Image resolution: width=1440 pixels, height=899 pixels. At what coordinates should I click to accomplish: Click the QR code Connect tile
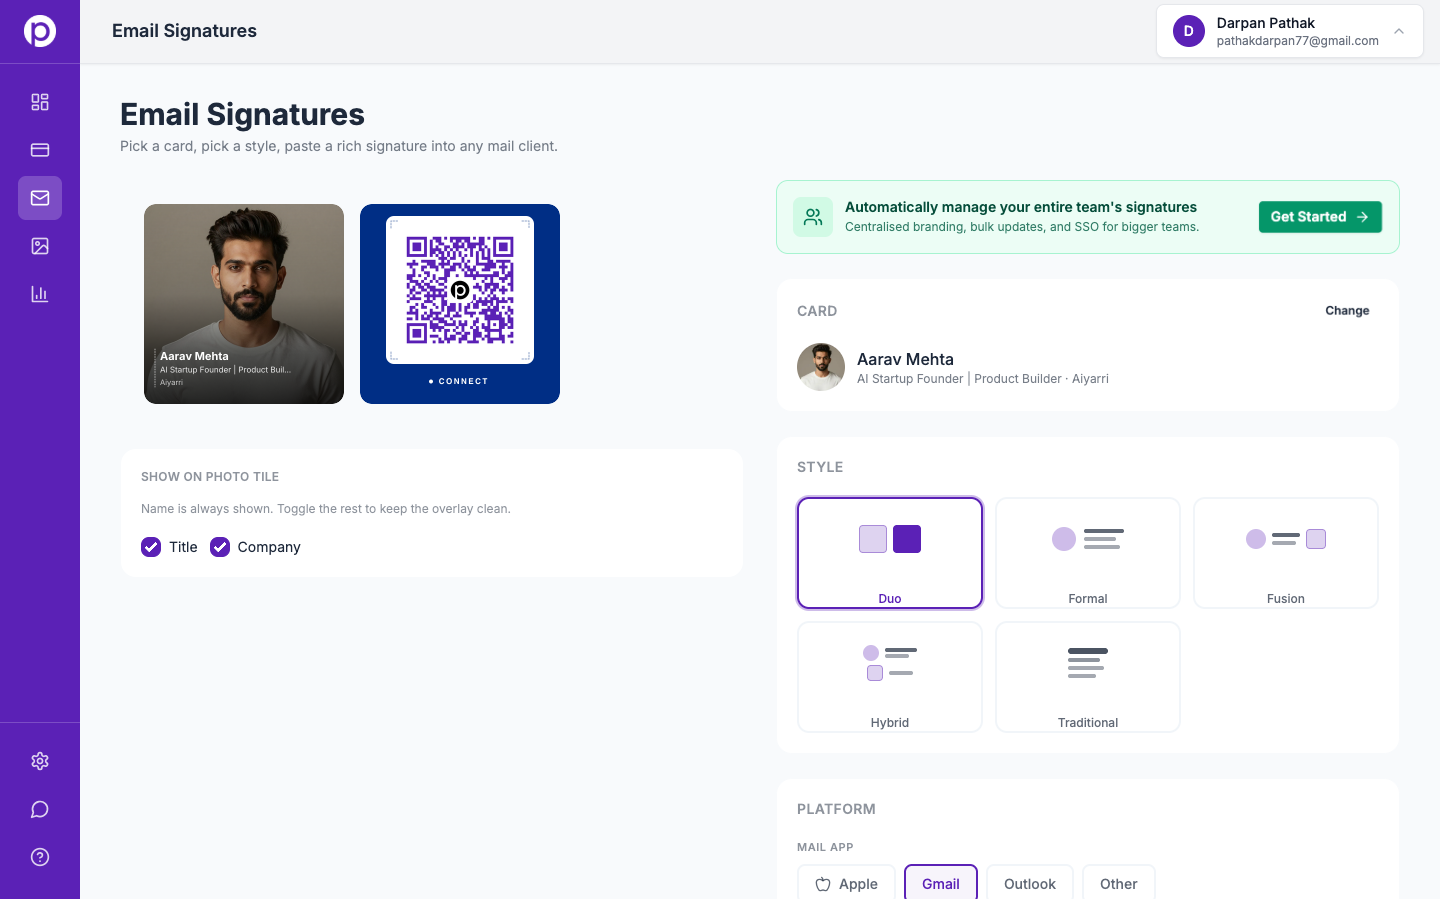[460, 304]
